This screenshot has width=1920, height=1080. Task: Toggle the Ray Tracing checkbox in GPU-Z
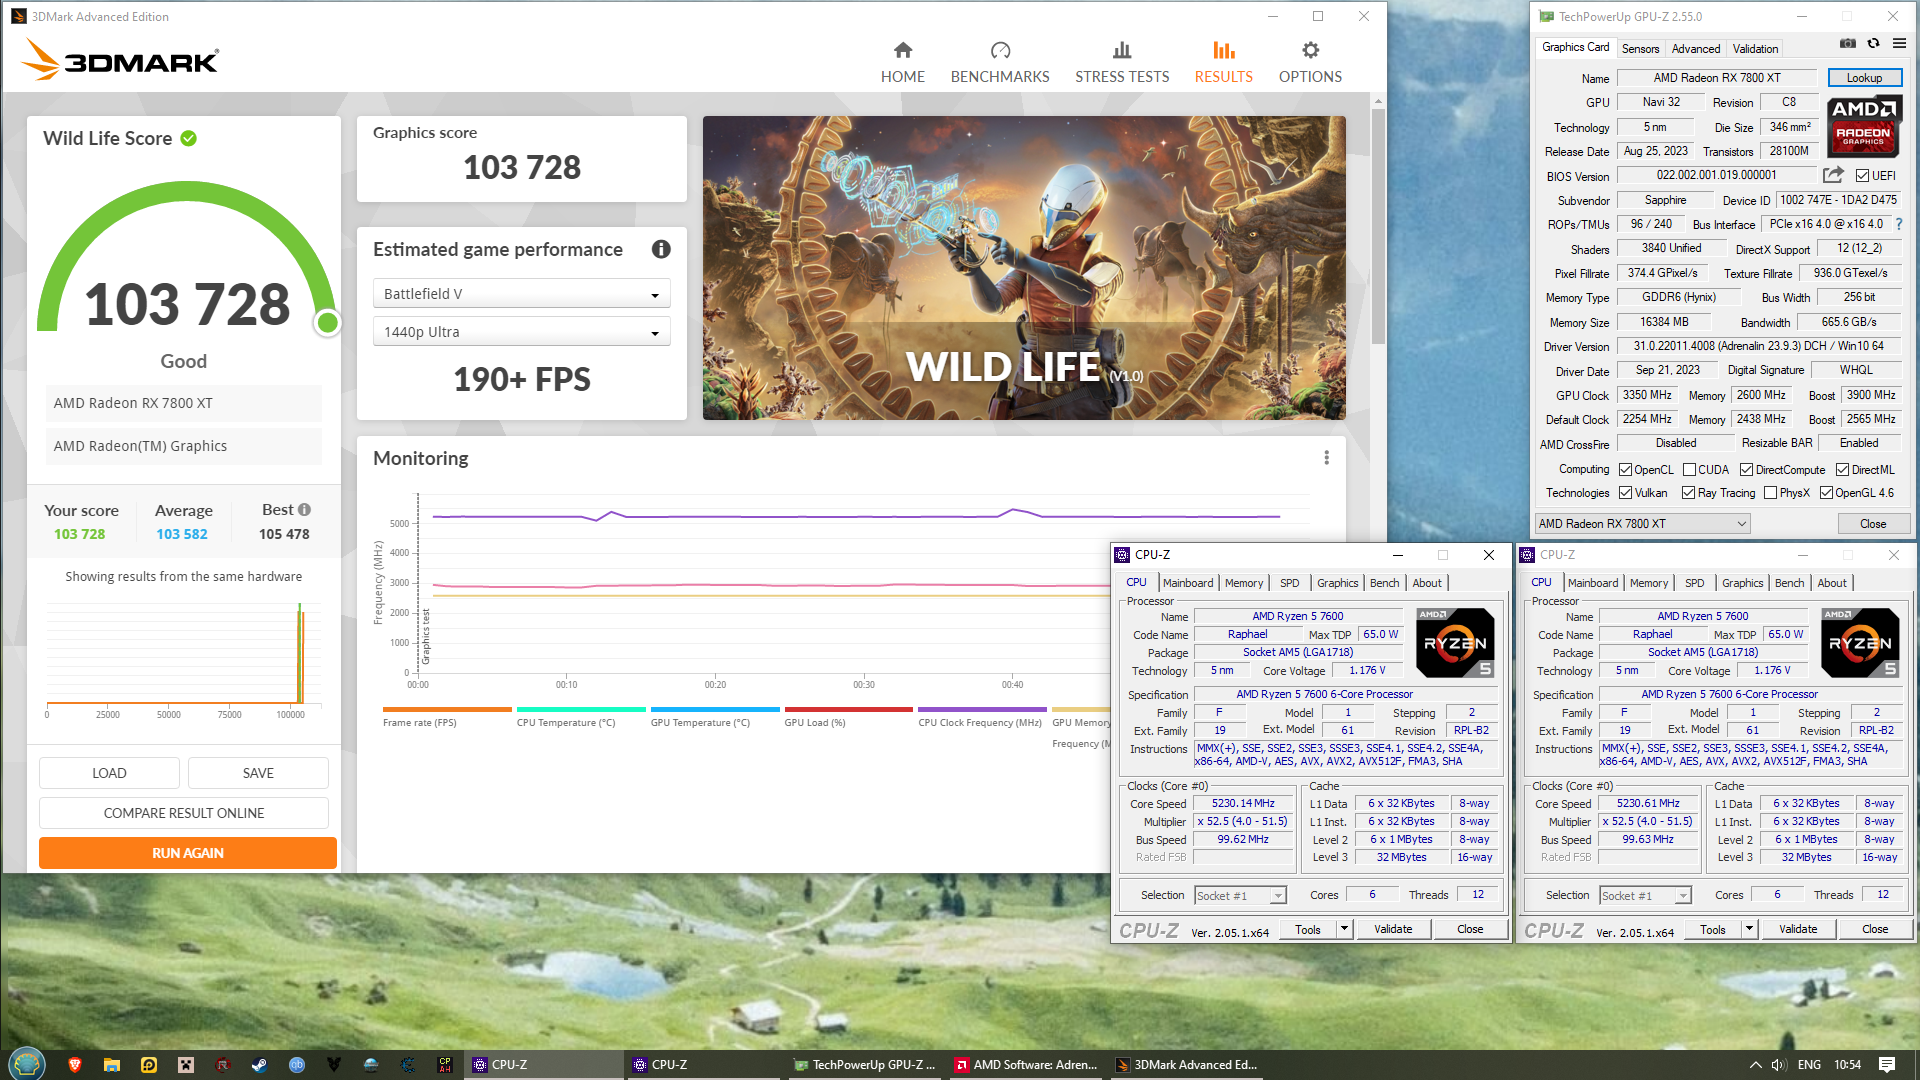tap(1688, 493)
